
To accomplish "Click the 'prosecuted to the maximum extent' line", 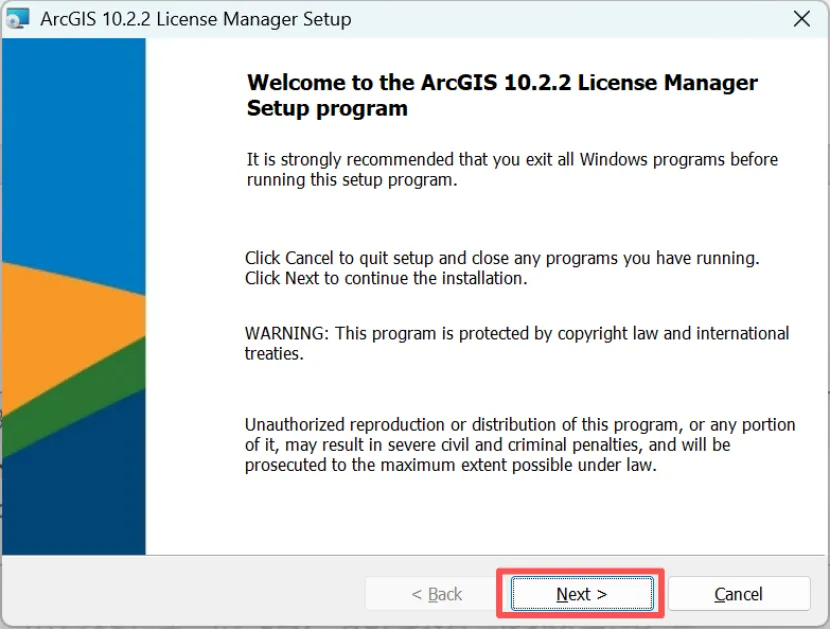I will click(x=450, y=465).
